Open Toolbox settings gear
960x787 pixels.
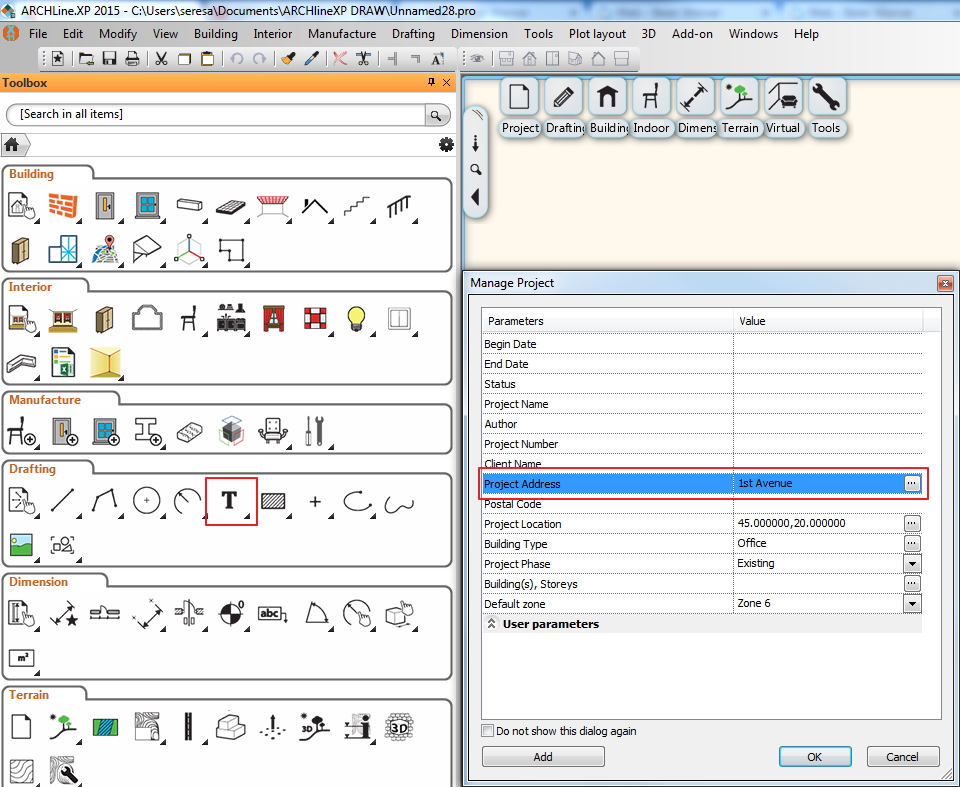[x=446, y=145]
